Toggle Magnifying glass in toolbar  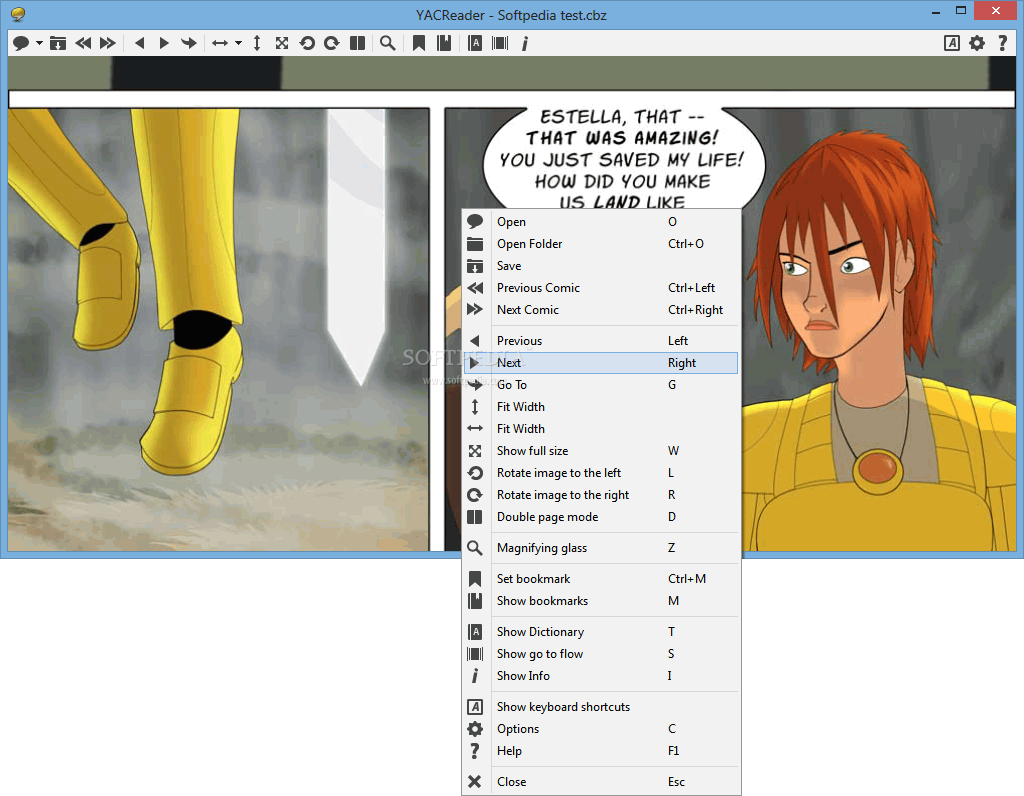(x=387, y=43)
